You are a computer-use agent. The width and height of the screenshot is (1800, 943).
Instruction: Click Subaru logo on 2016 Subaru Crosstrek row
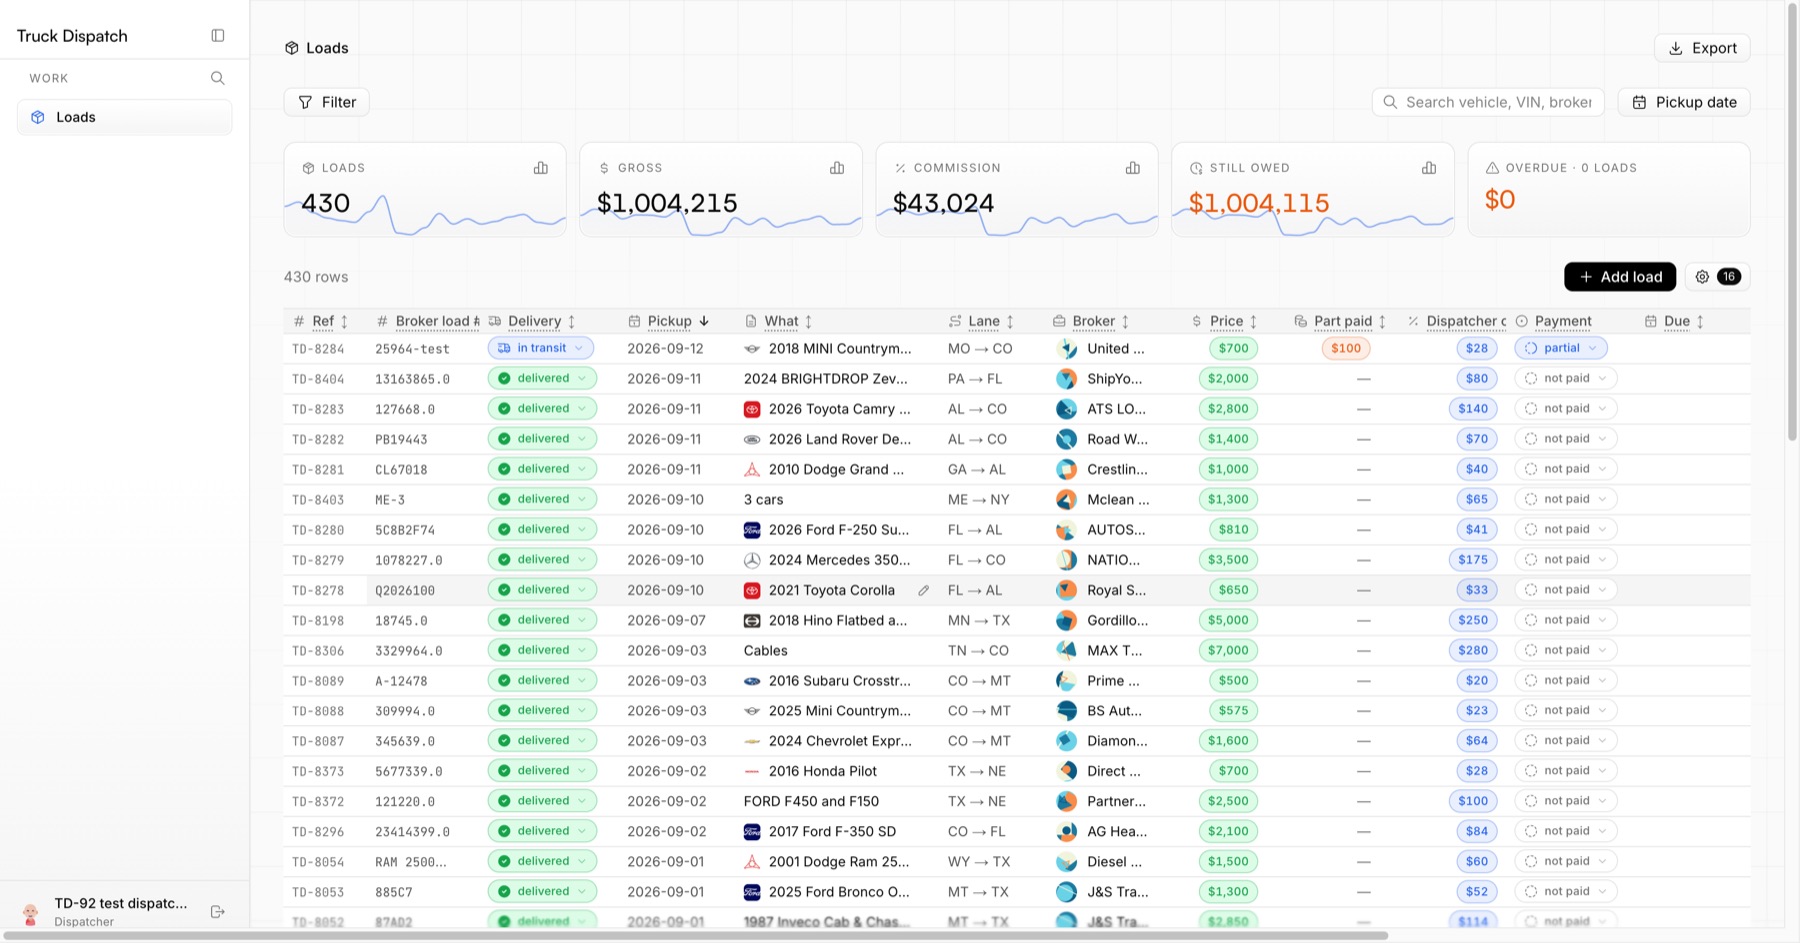click(752, 681)
